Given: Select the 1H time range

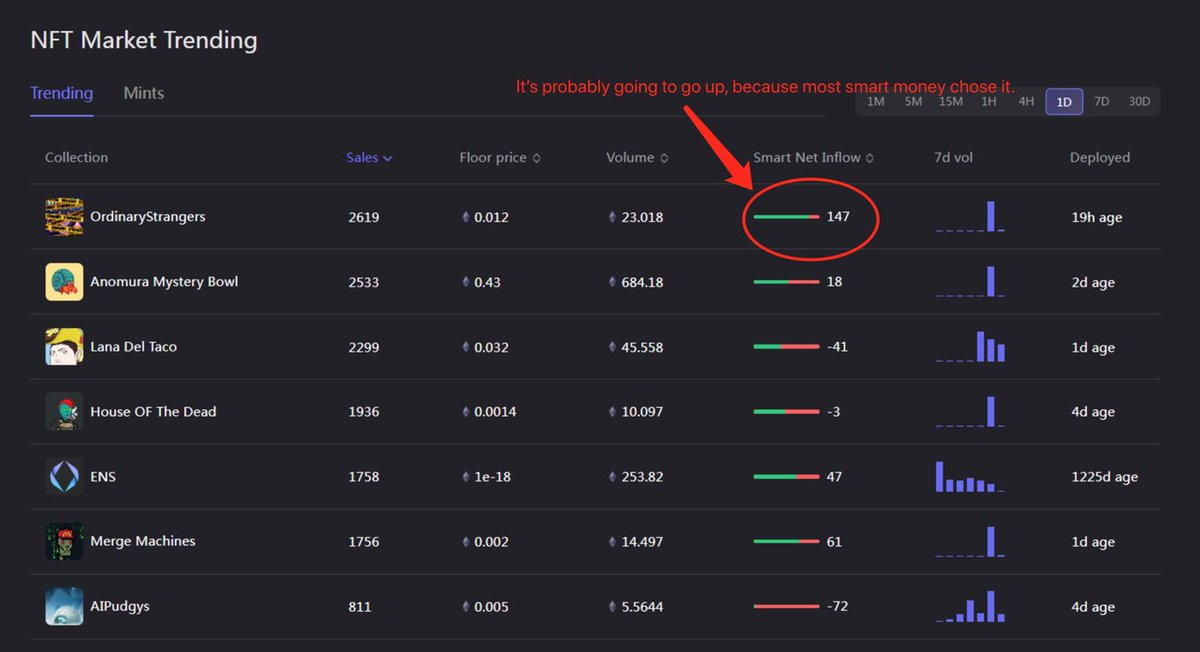Looking at the screenshot, I should [x=989, y=102].
